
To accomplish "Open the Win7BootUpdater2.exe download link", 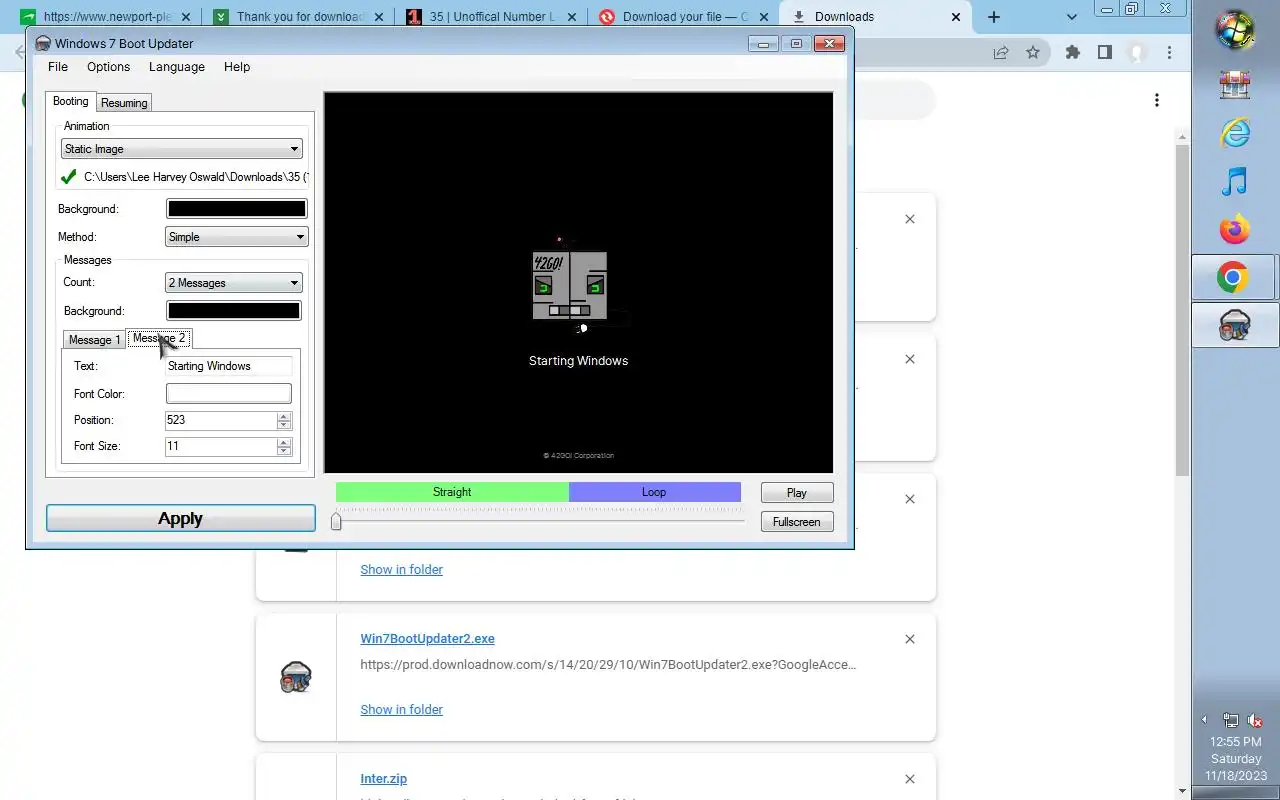I will (x=427, y=639).
